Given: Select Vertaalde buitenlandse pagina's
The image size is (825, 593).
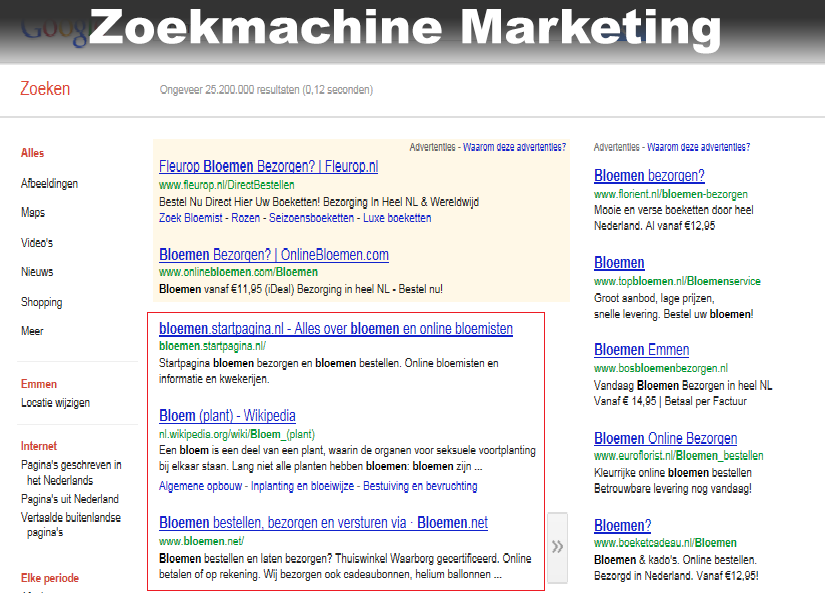Looking at the screenshot, I should pos(71,525).
